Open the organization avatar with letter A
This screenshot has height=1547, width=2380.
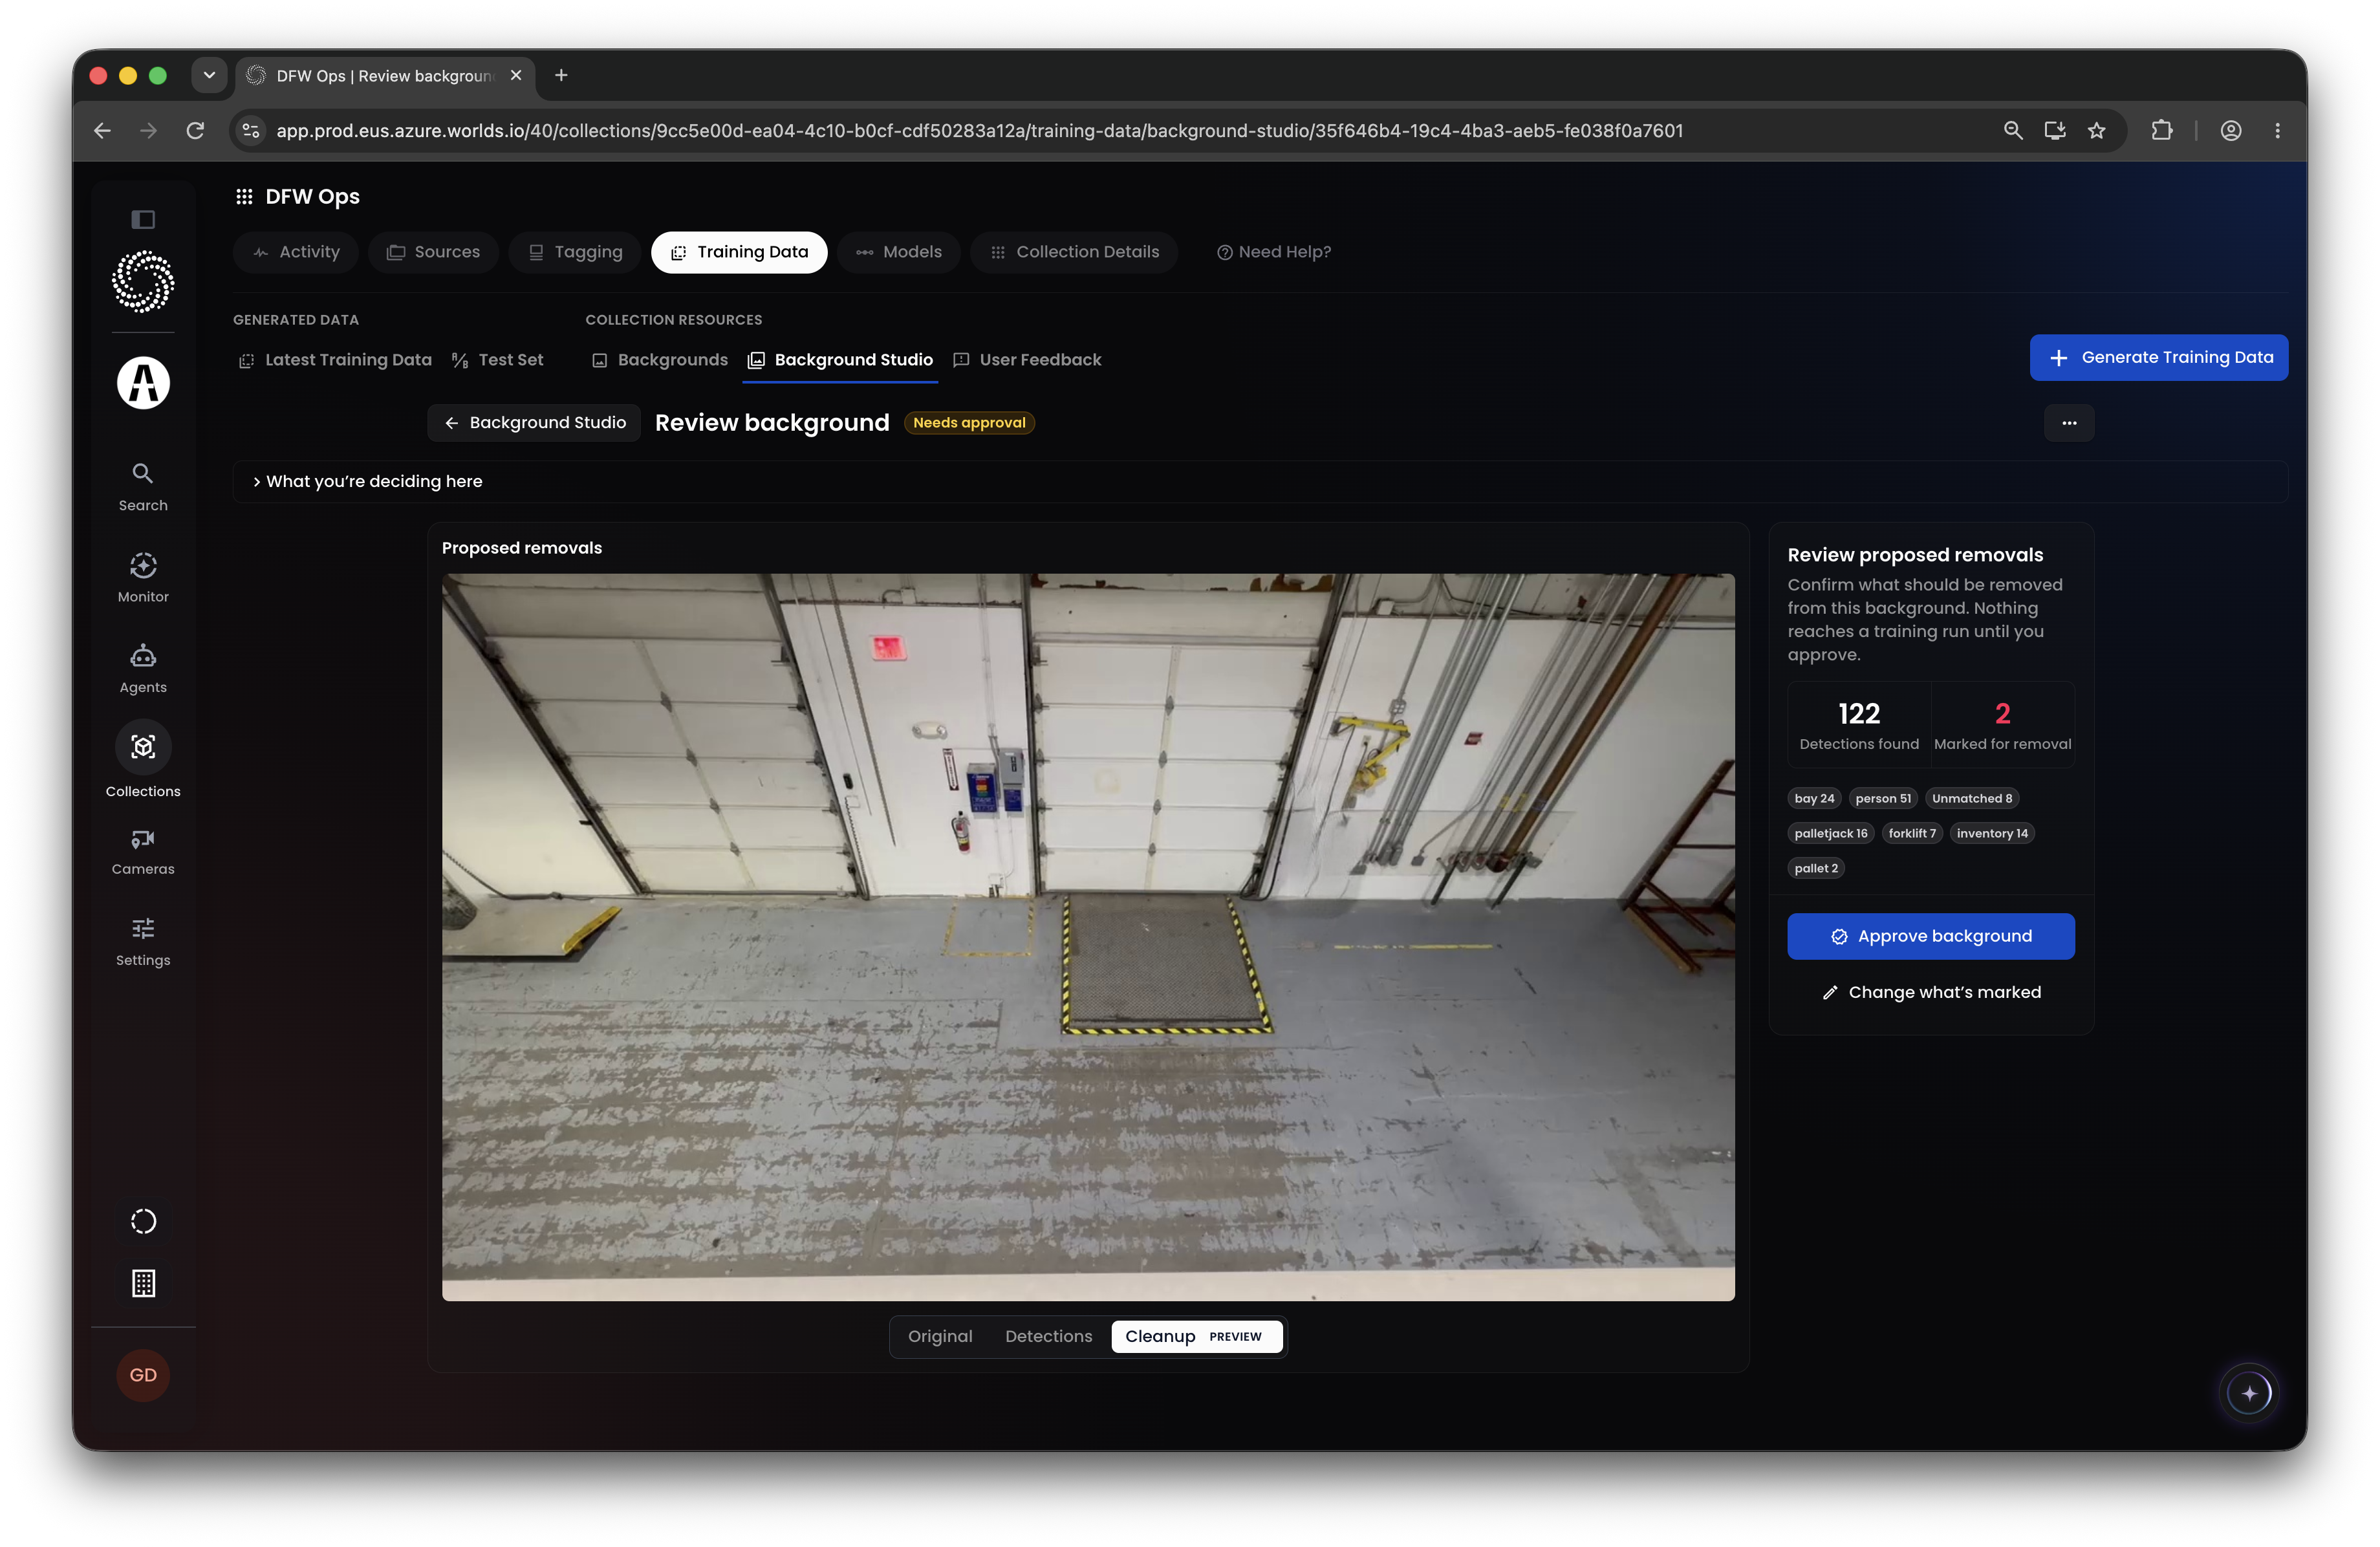143,382
